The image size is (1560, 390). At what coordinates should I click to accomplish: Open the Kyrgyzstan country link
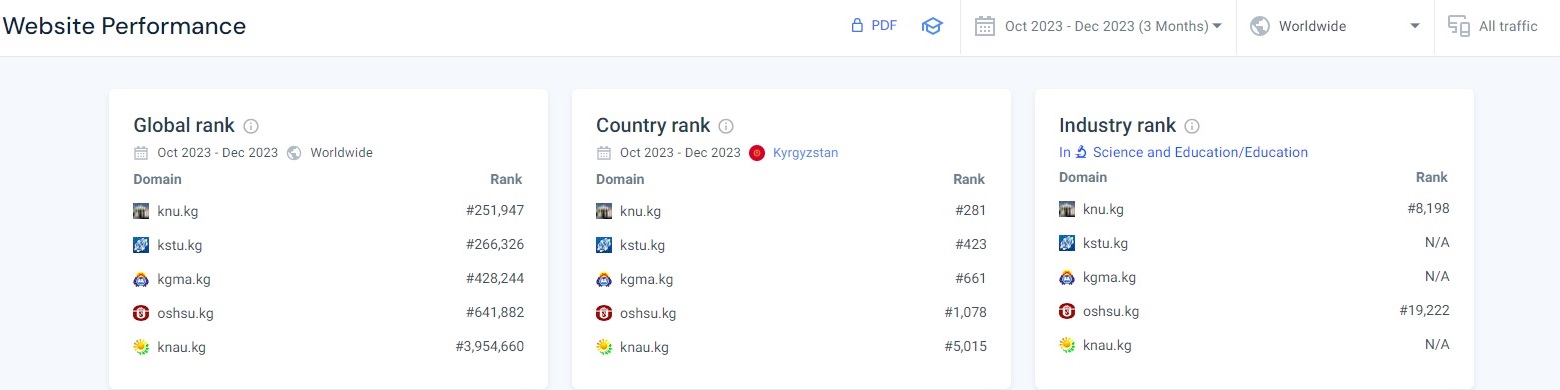click(x=806, y=153)
